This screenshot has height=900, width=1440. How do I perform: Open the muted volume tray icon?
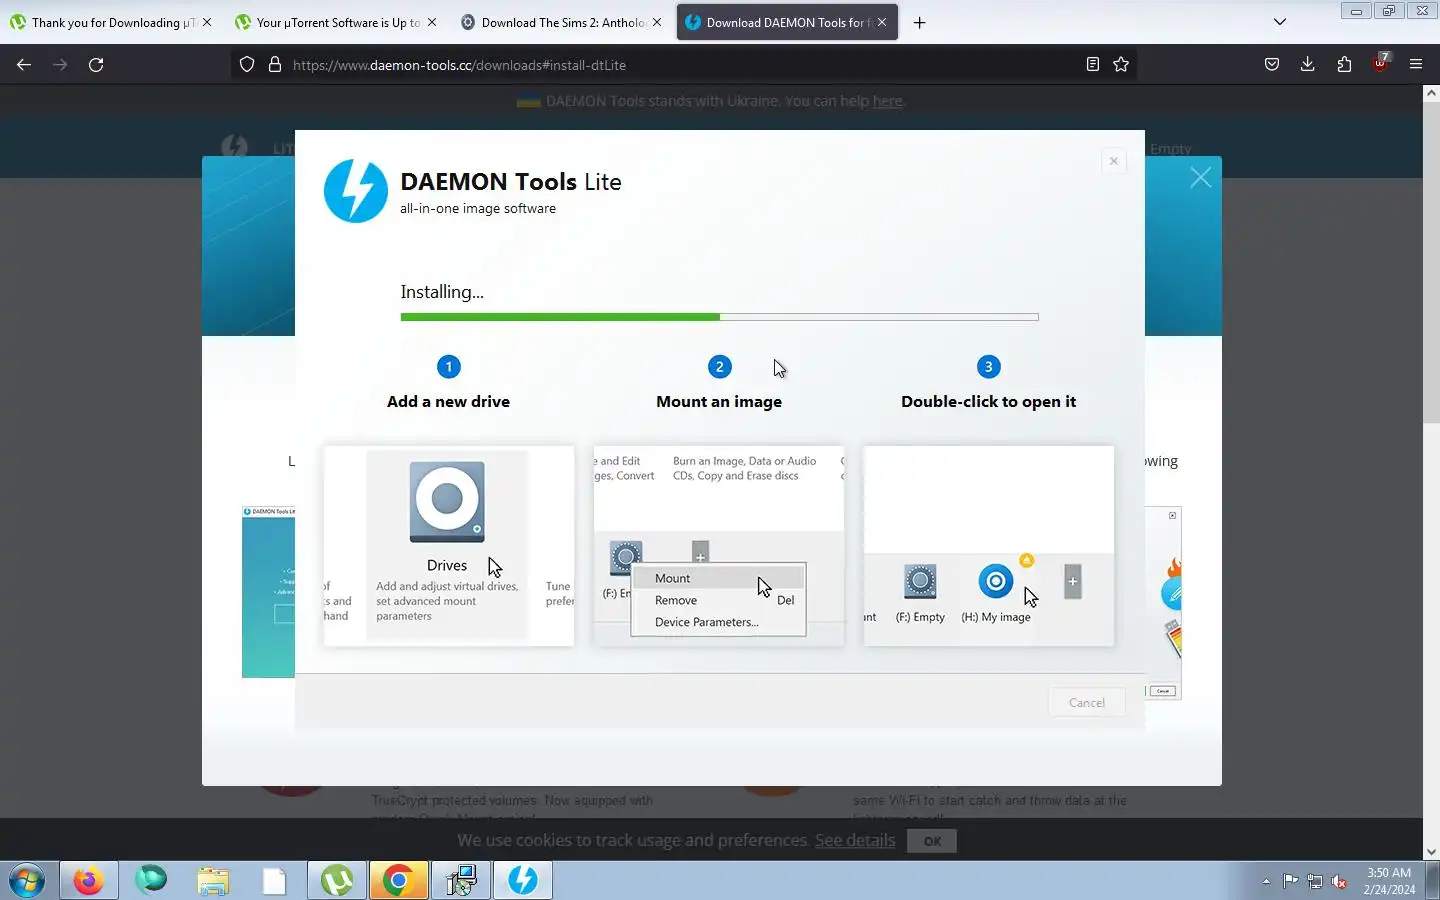coord(1339,881)
